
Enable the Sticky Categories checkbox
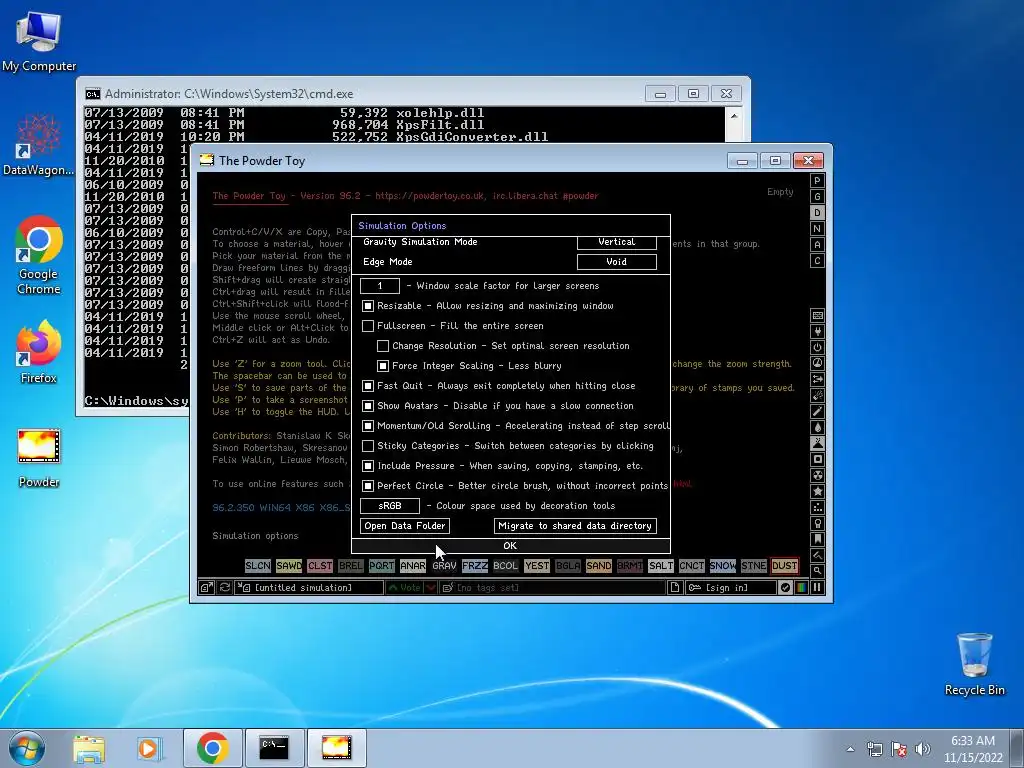368,446
